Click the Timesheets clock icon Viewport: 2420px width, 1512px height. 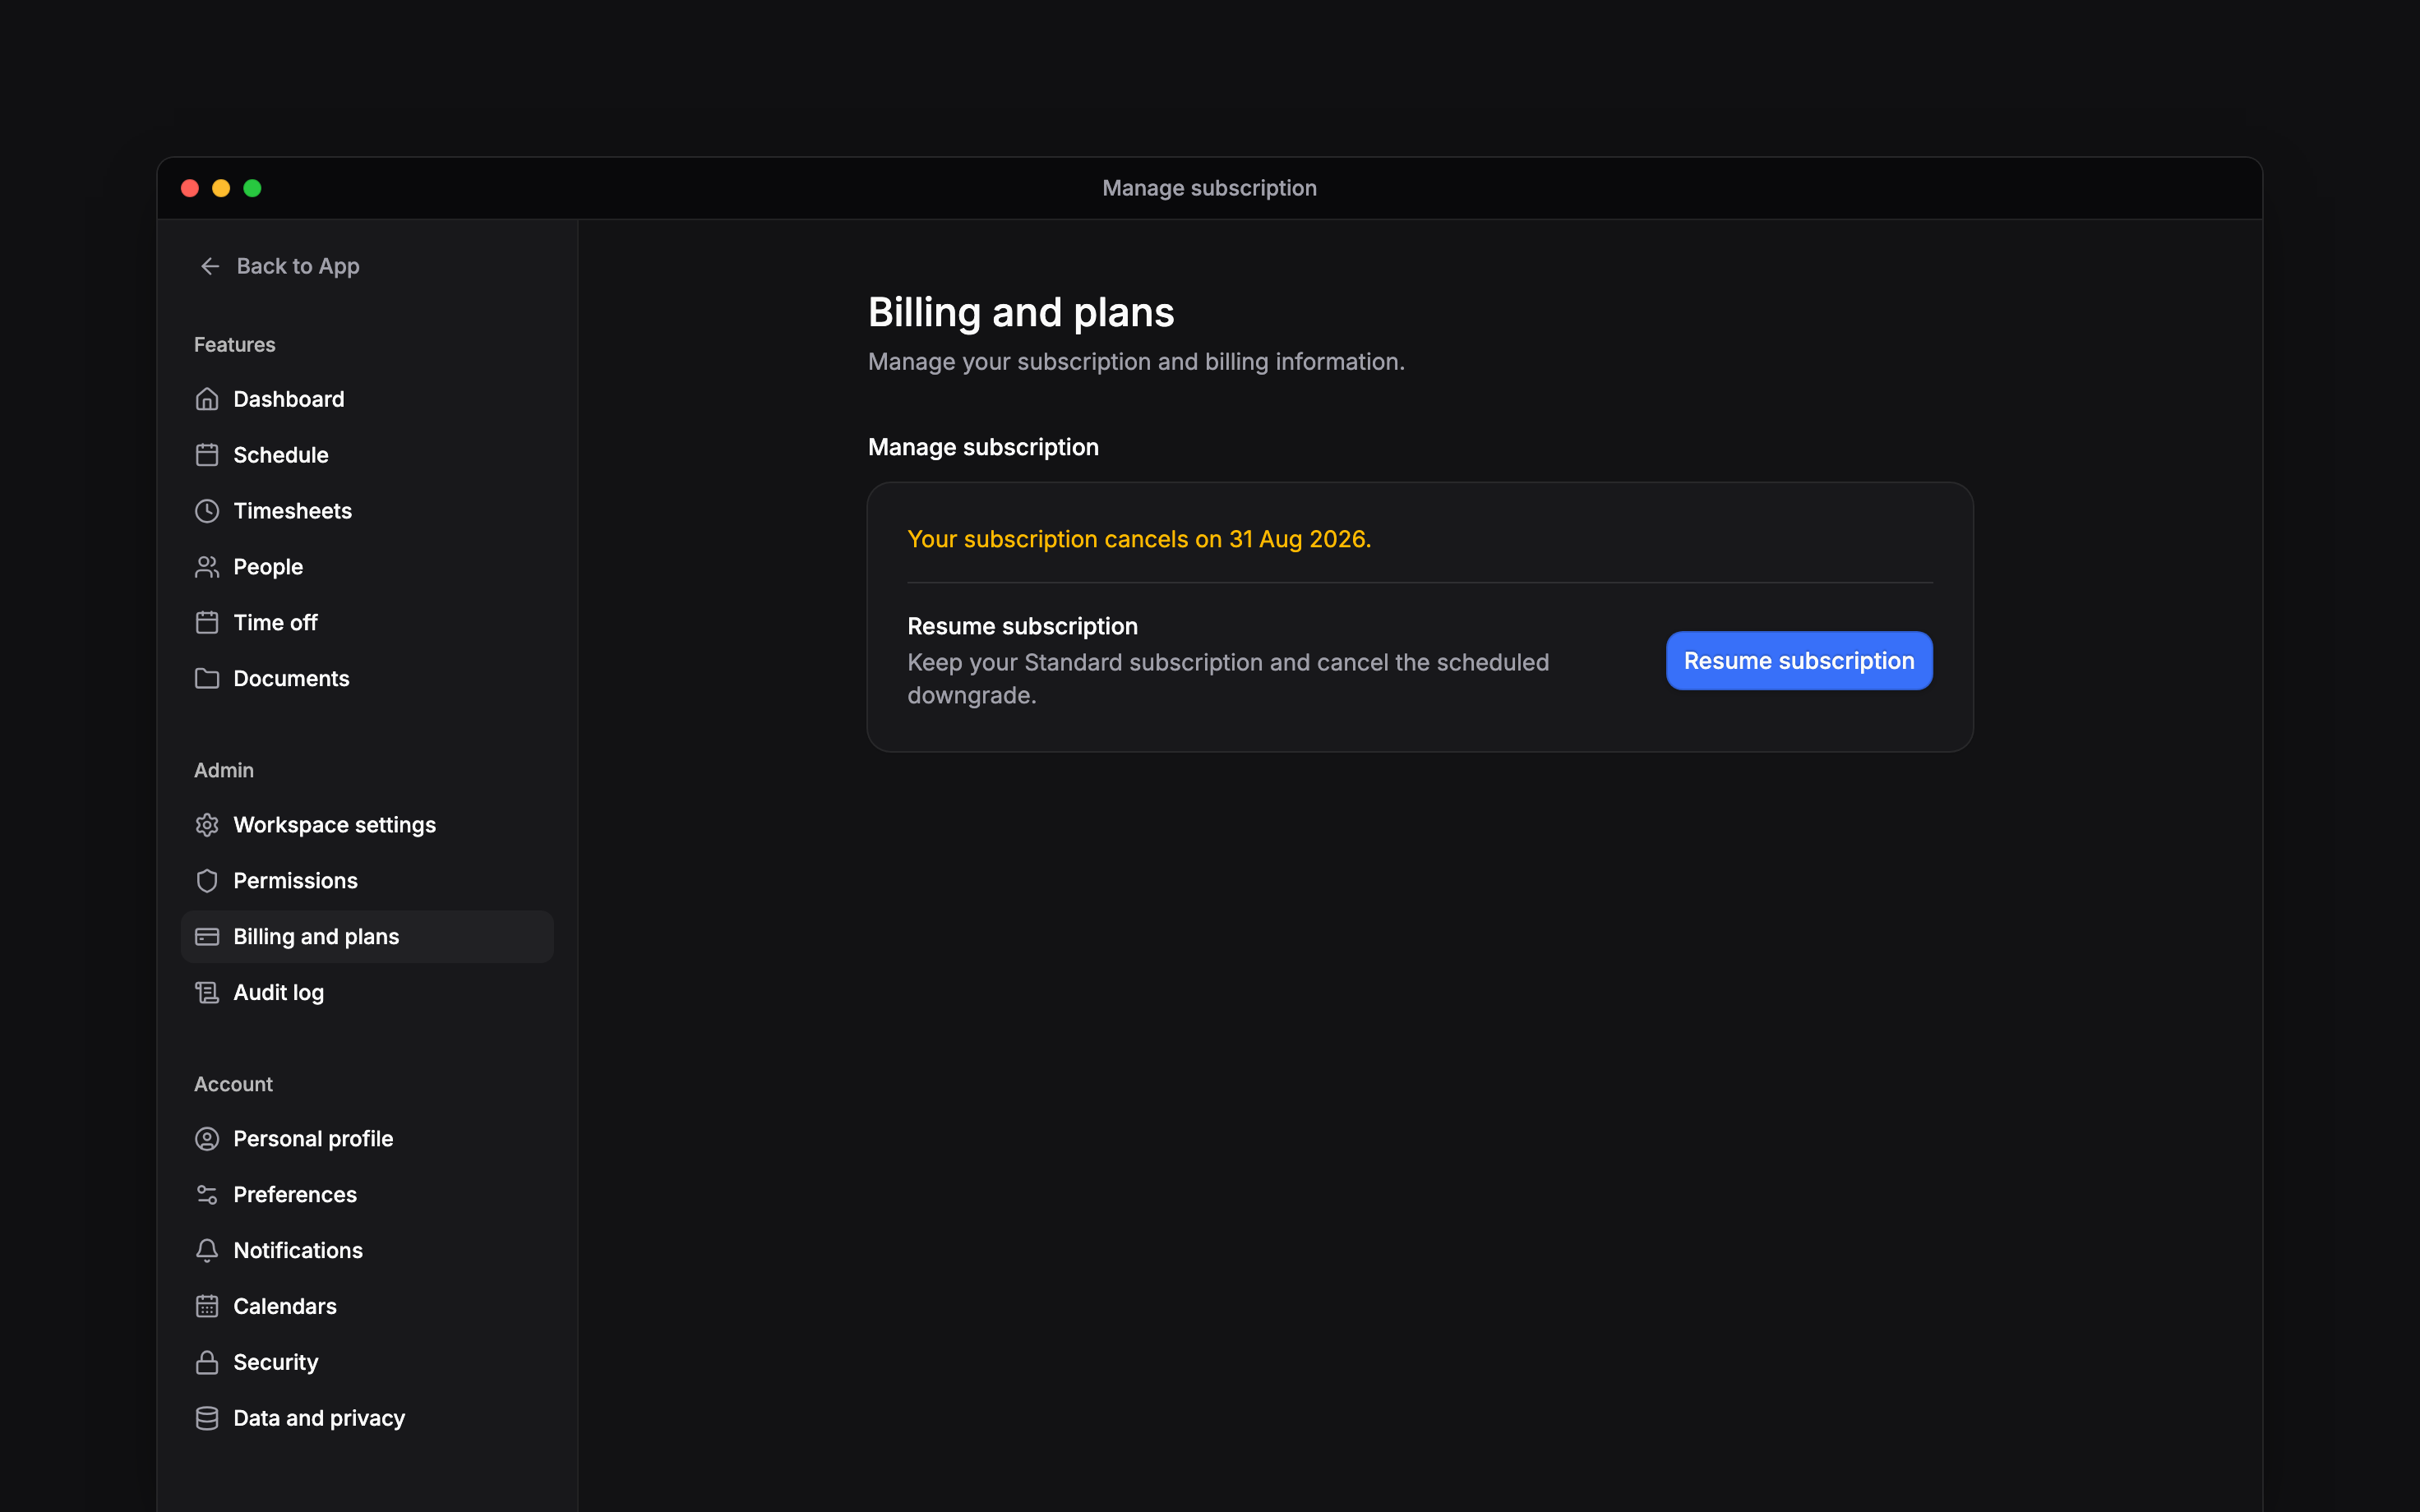click(207, 511)
